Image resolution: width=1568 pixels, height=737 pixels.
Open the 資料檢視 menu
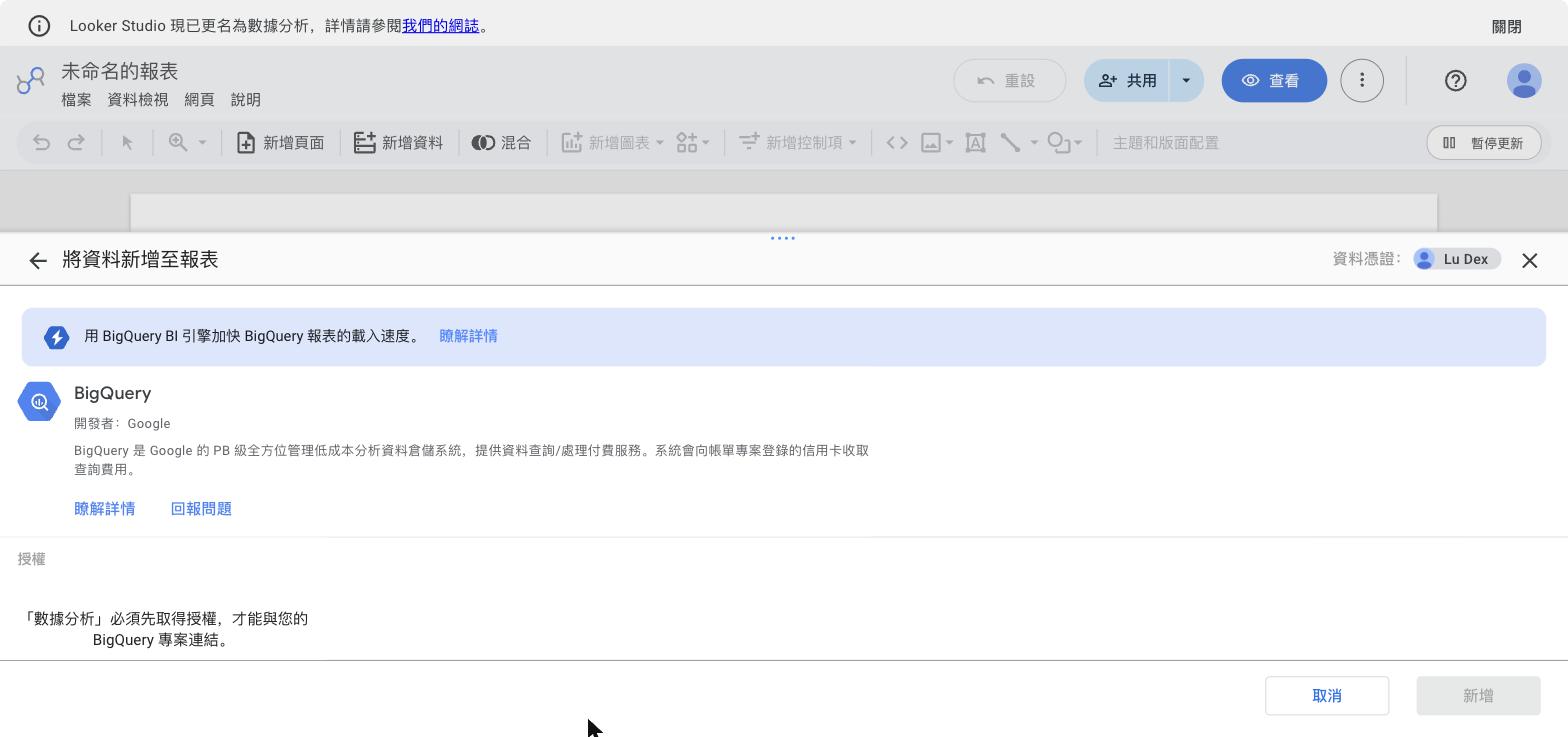(x=138, y=100)
